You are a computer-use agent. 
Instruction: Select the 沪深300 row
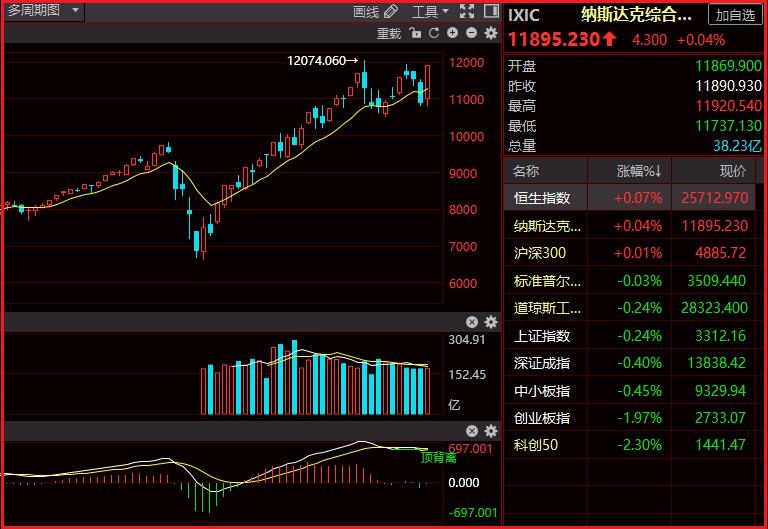(630, 253)
